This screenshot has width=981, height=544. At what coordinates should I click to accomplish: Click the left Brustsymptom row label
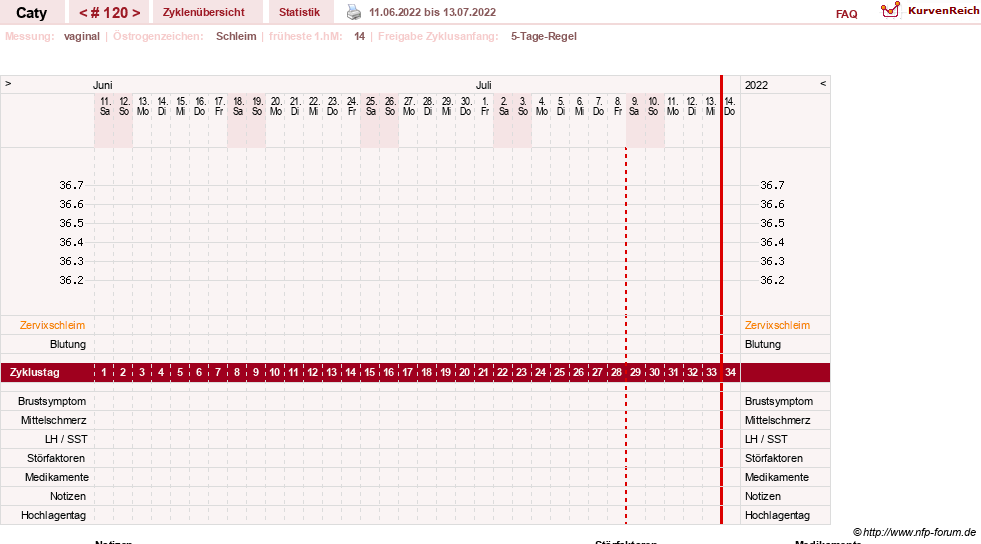tap(52, 401)
